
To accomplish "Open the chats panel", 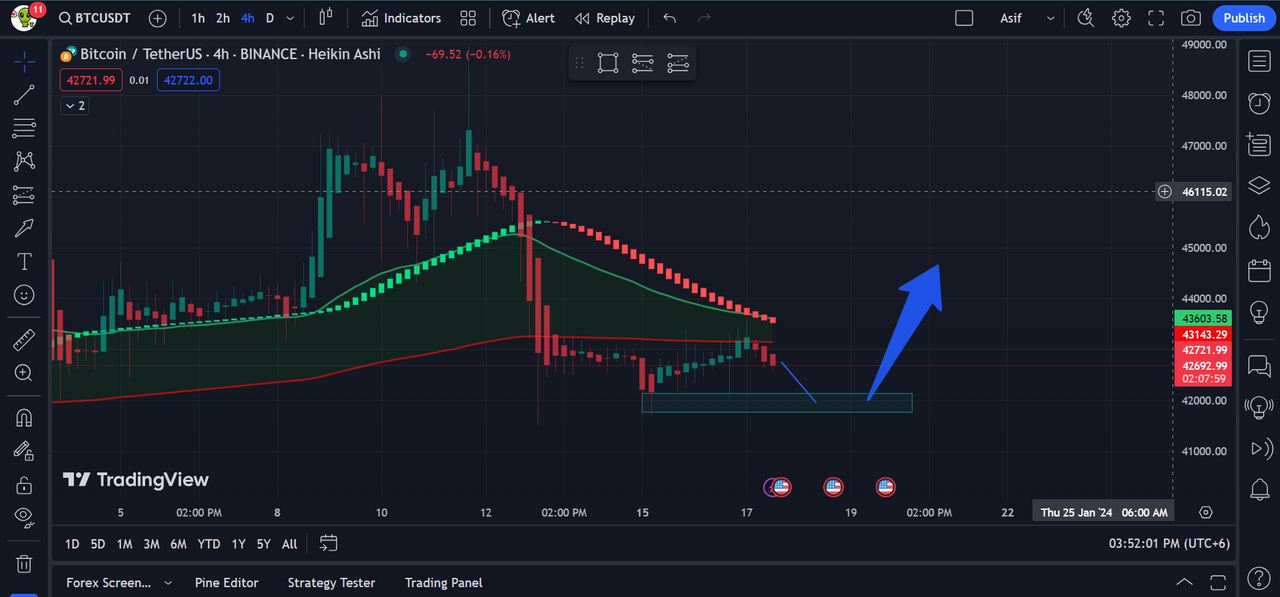I will coord(1259,364).
